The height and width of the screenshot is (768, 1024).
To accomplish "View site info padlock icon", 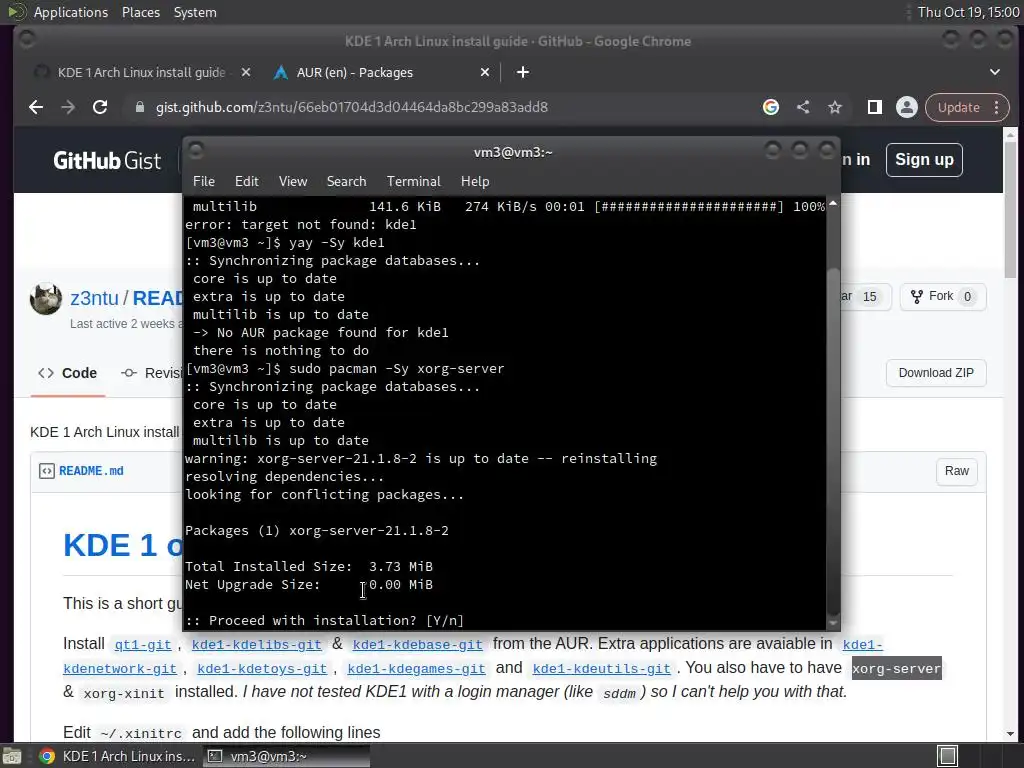I will [139, 107].
